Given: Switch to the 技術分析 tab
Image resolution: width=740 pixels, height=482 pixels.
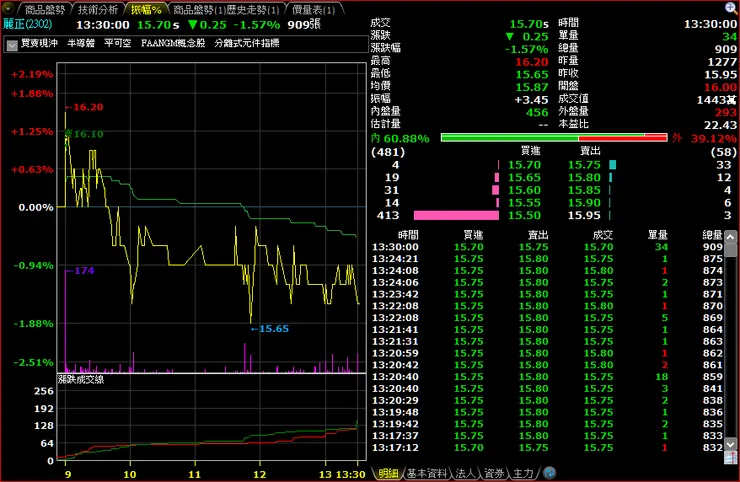Looking at the screenshot, I should click(97, 9).
